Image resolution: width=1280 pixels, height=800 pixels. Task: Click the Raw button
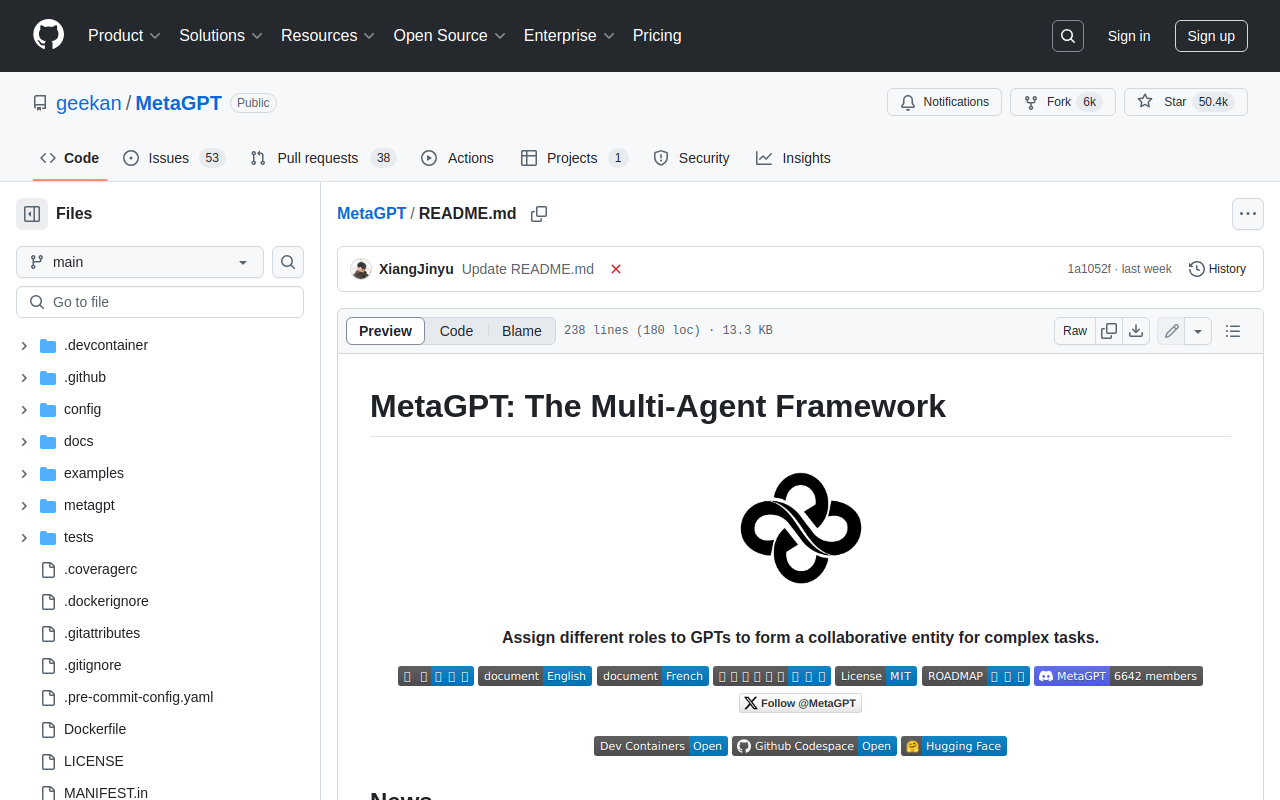(x=1075, y=331)
